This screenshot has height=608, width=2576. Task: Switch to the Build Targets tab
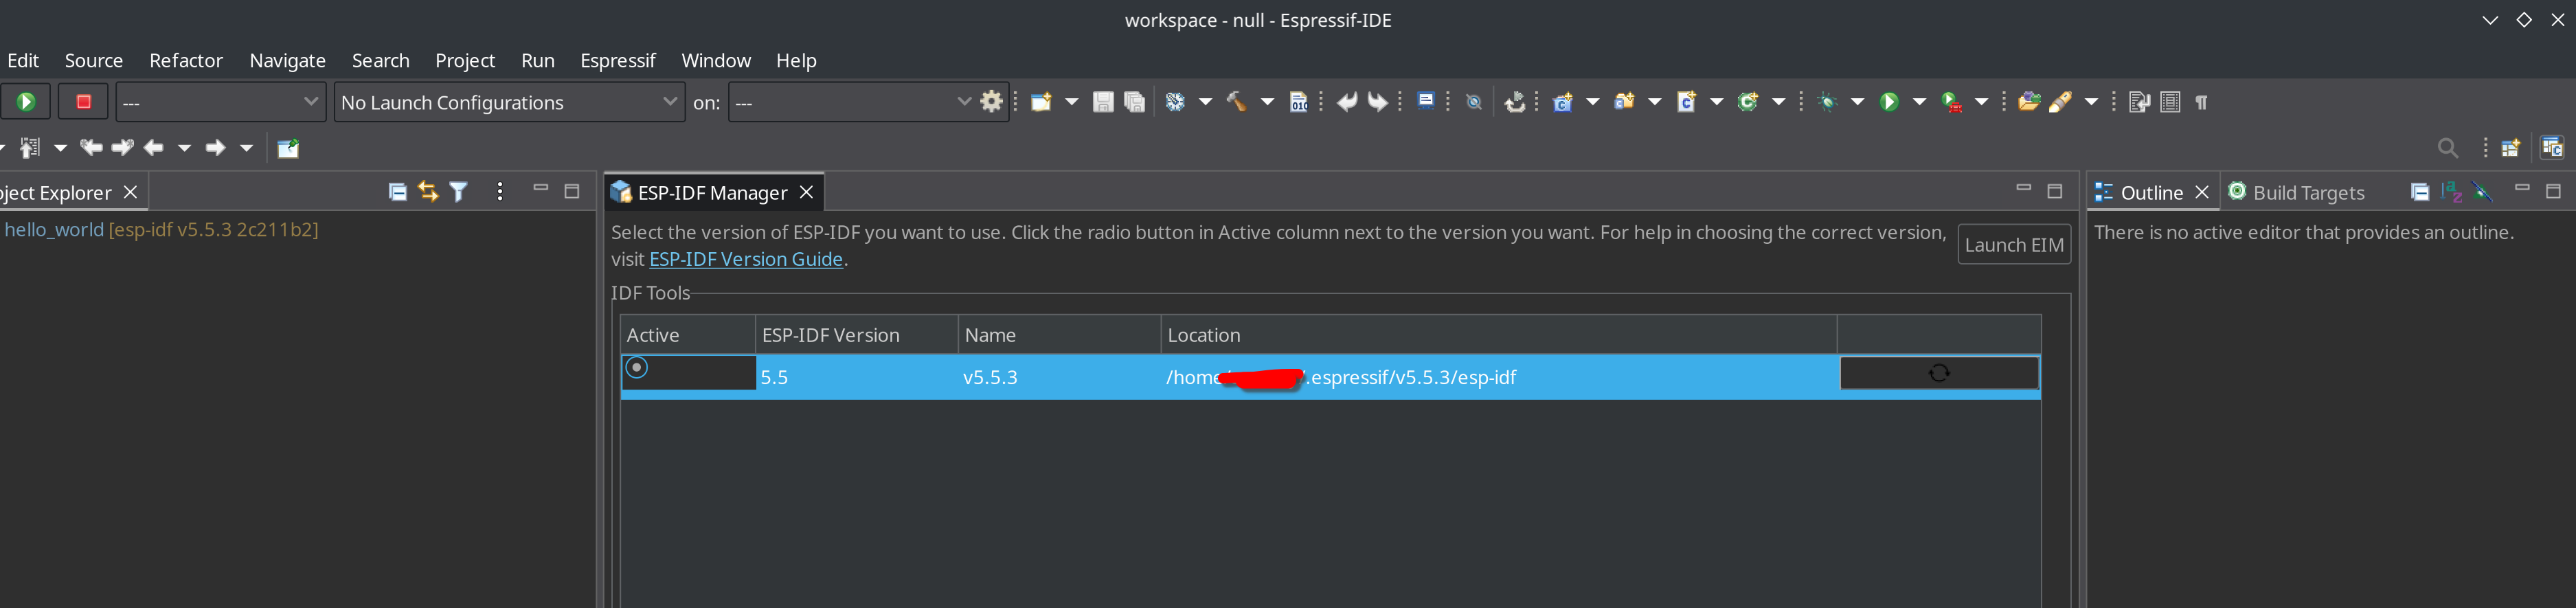coord(2297,192)
